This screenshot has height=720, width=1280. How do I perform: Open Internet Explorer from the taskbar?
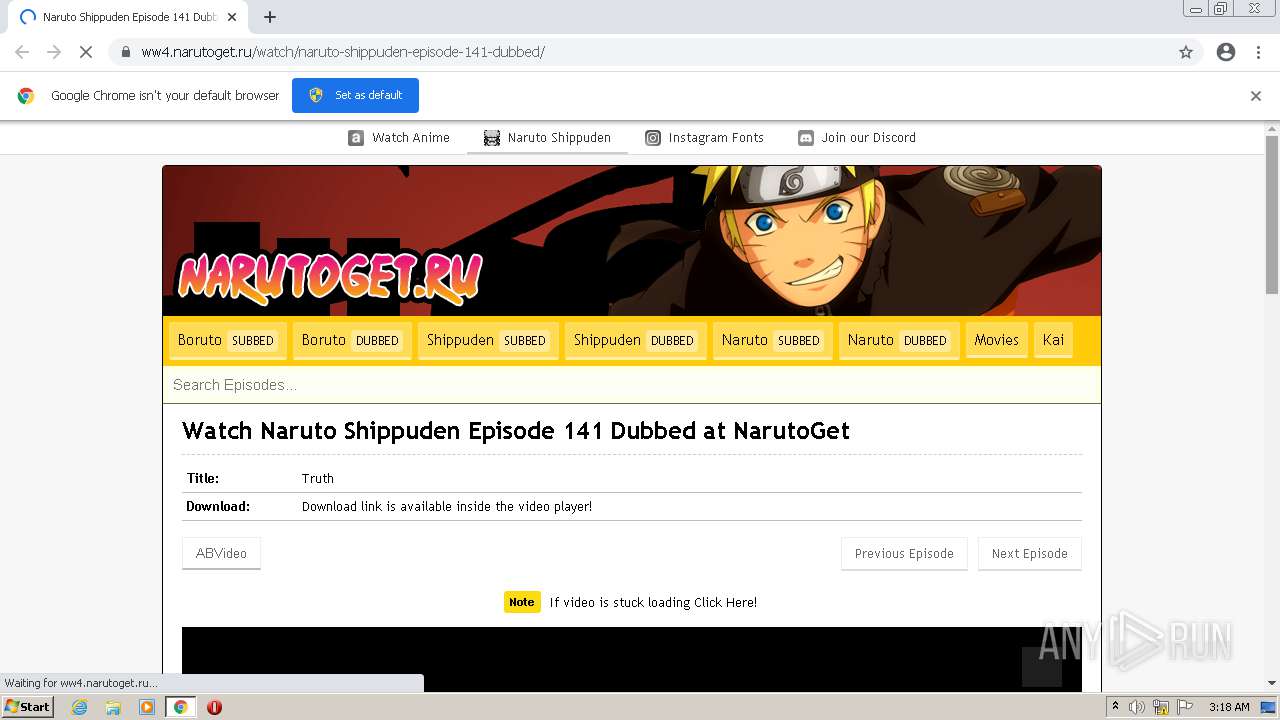(x=80, y=707)
